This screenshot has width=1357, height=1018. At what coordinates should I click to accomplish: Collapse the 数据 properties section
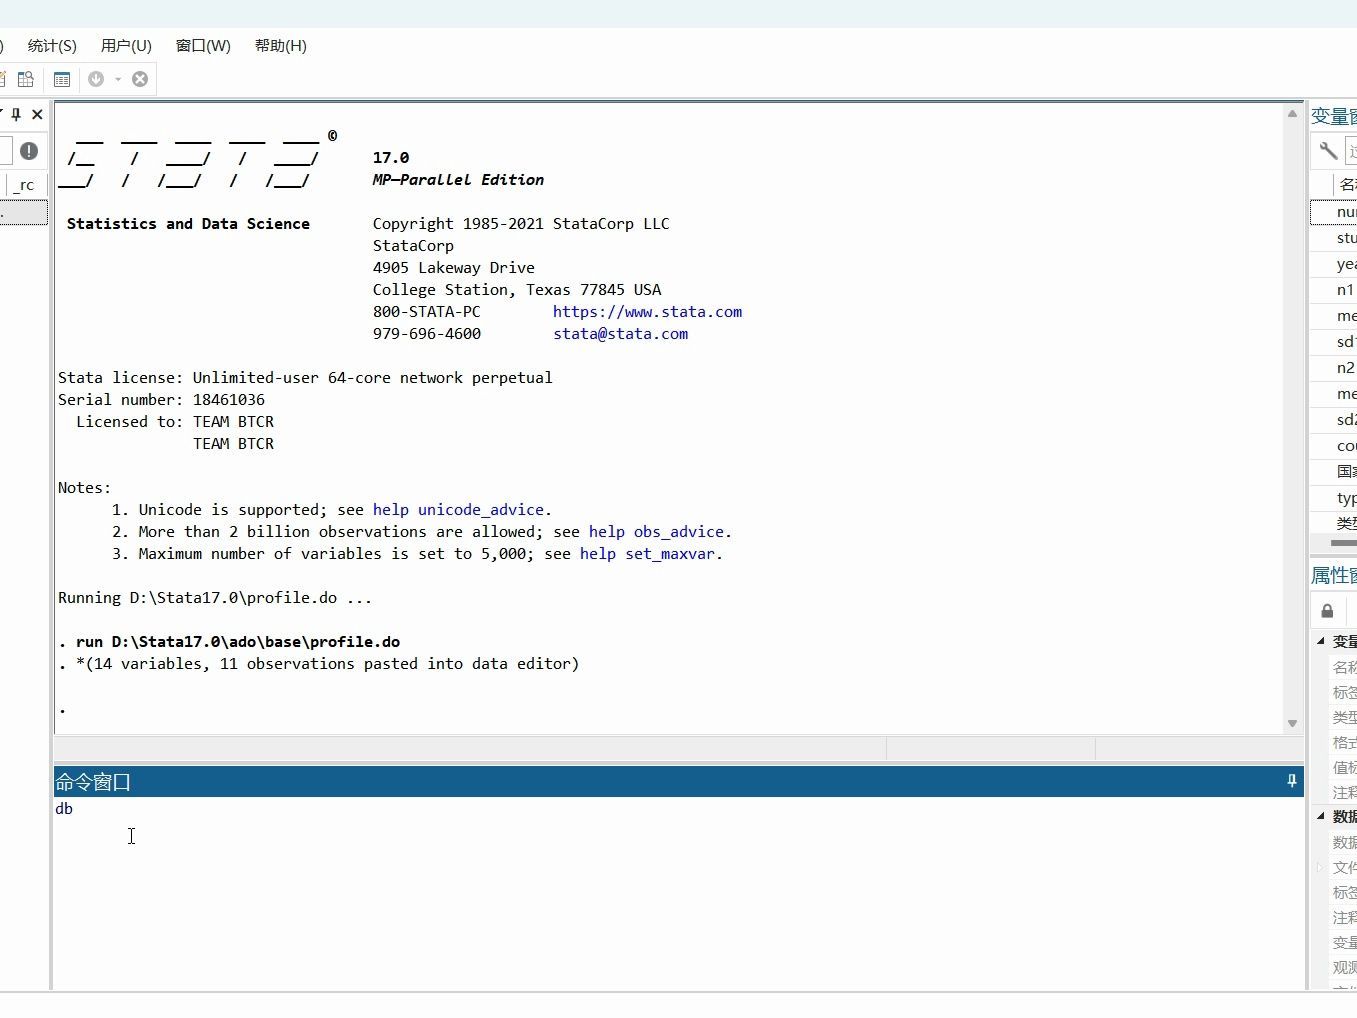pyautogui.click(x=1321, y=817)
